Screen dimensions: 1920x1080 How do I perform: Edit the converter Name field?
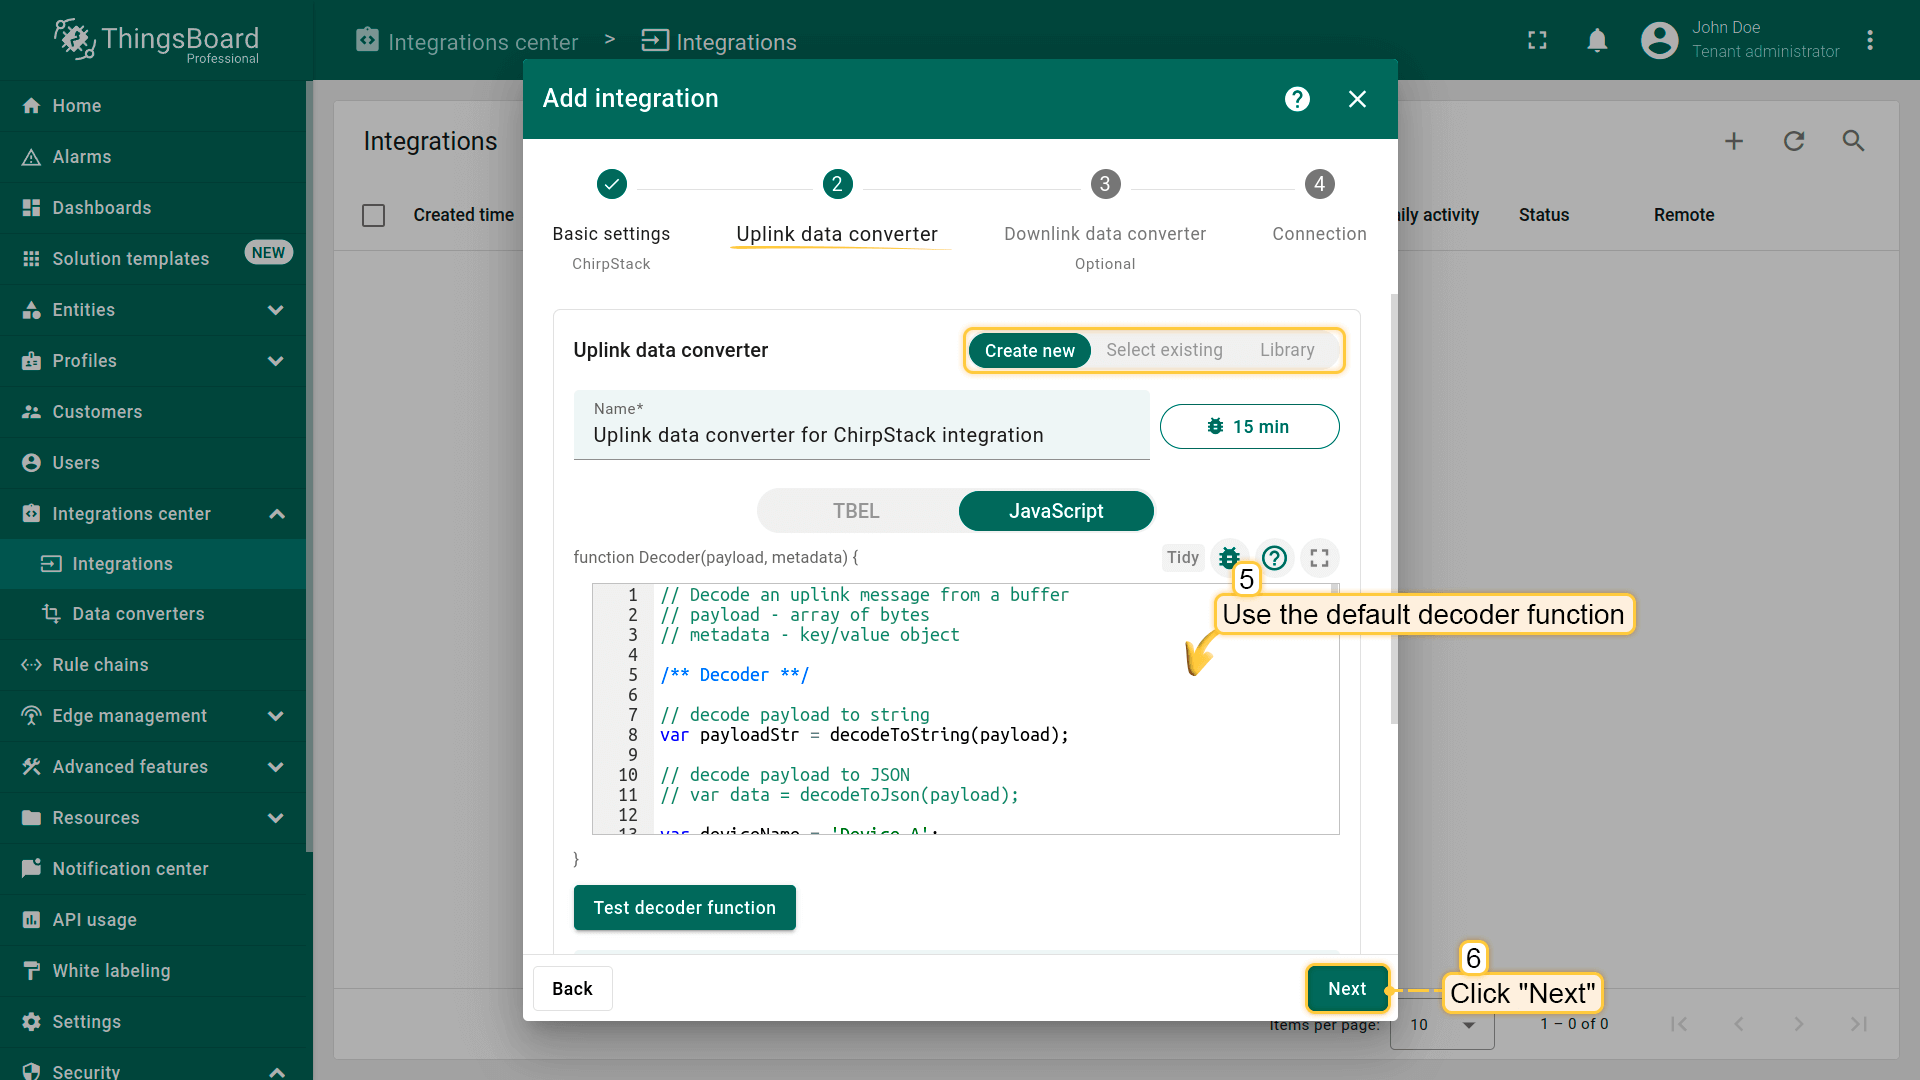tap(861, 425)
